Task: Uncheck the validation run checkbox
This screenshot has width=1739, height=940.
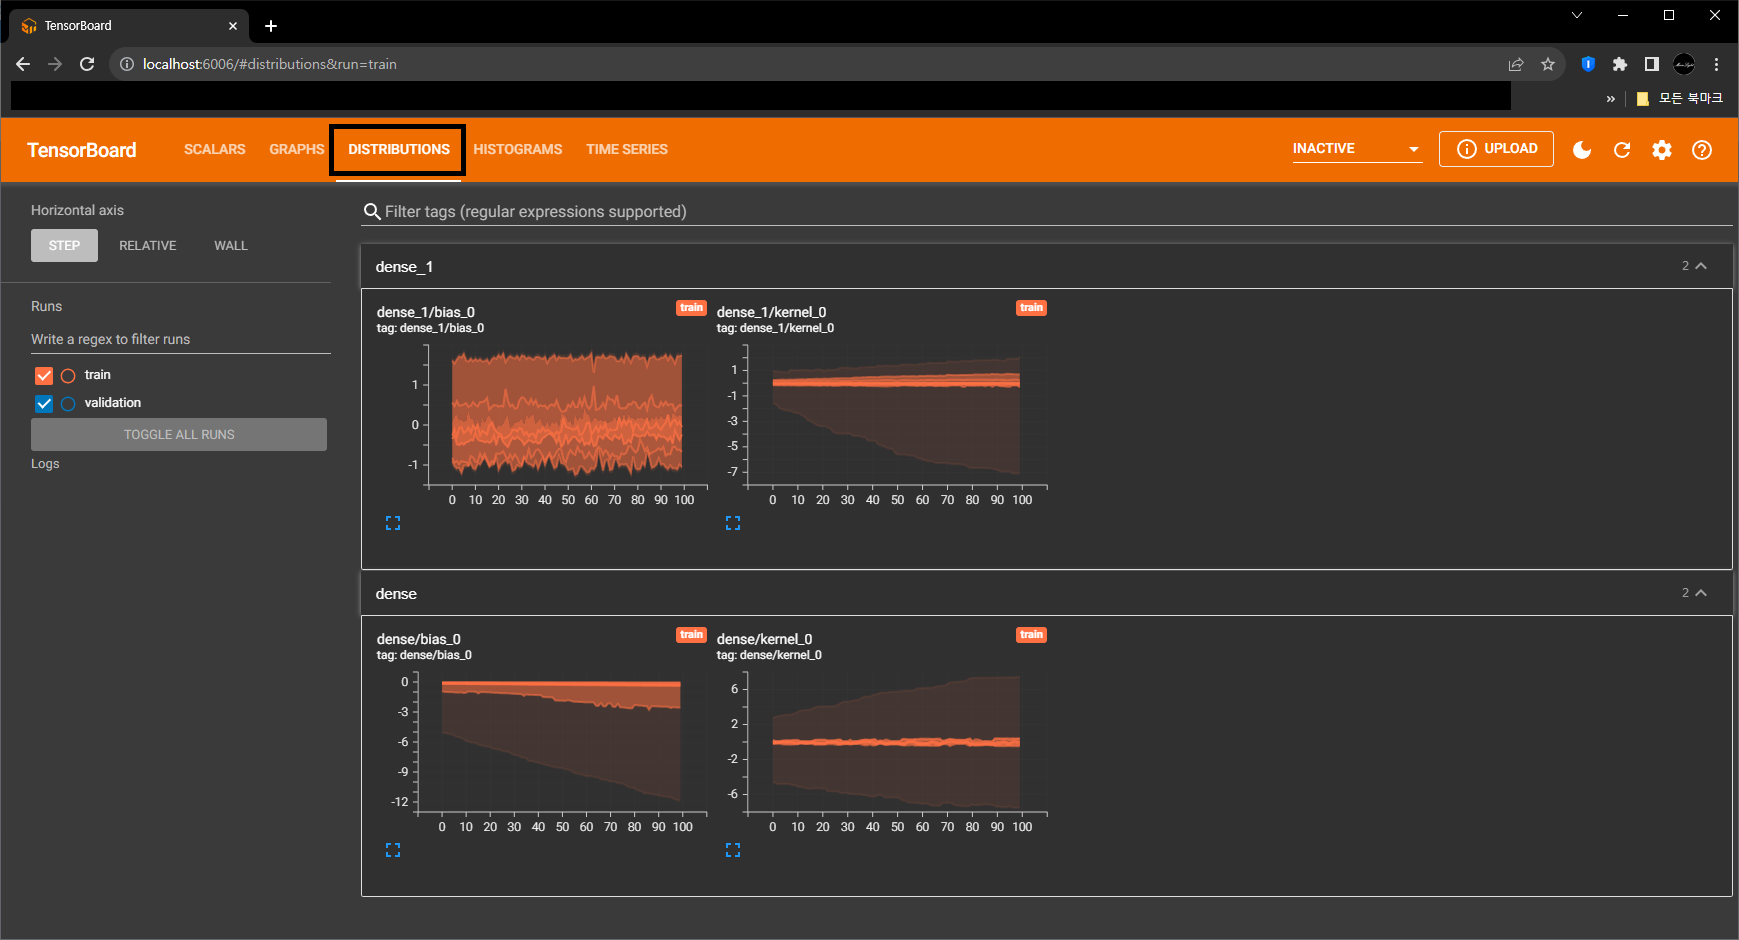Action: [x=44, y=404]
